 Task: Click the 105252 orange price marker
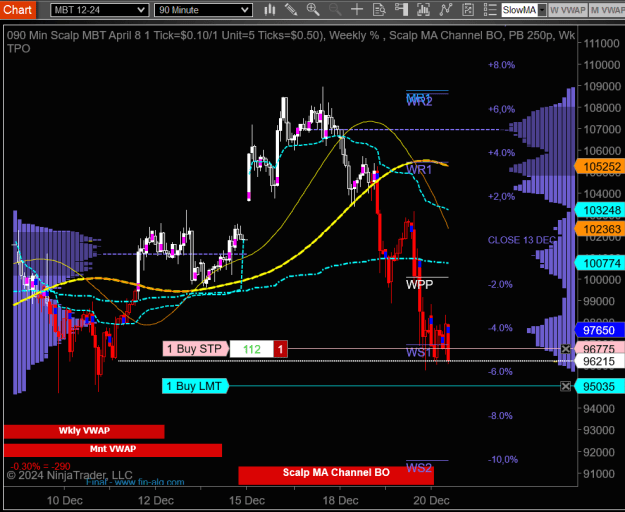599,167
